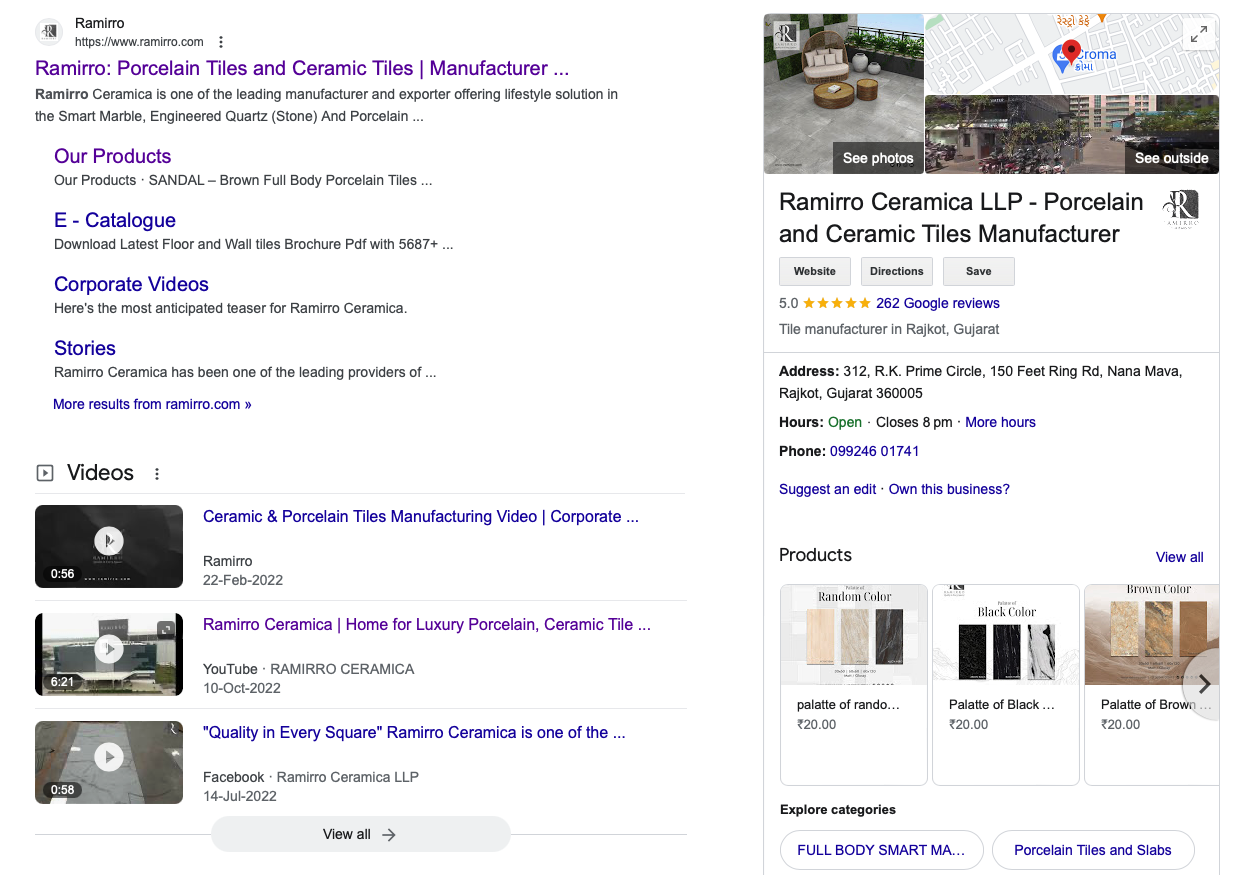1241x875 pixels.
Task: Click the three-dot menu beside ramirro.com URL
Action: (x=221, y=42)
